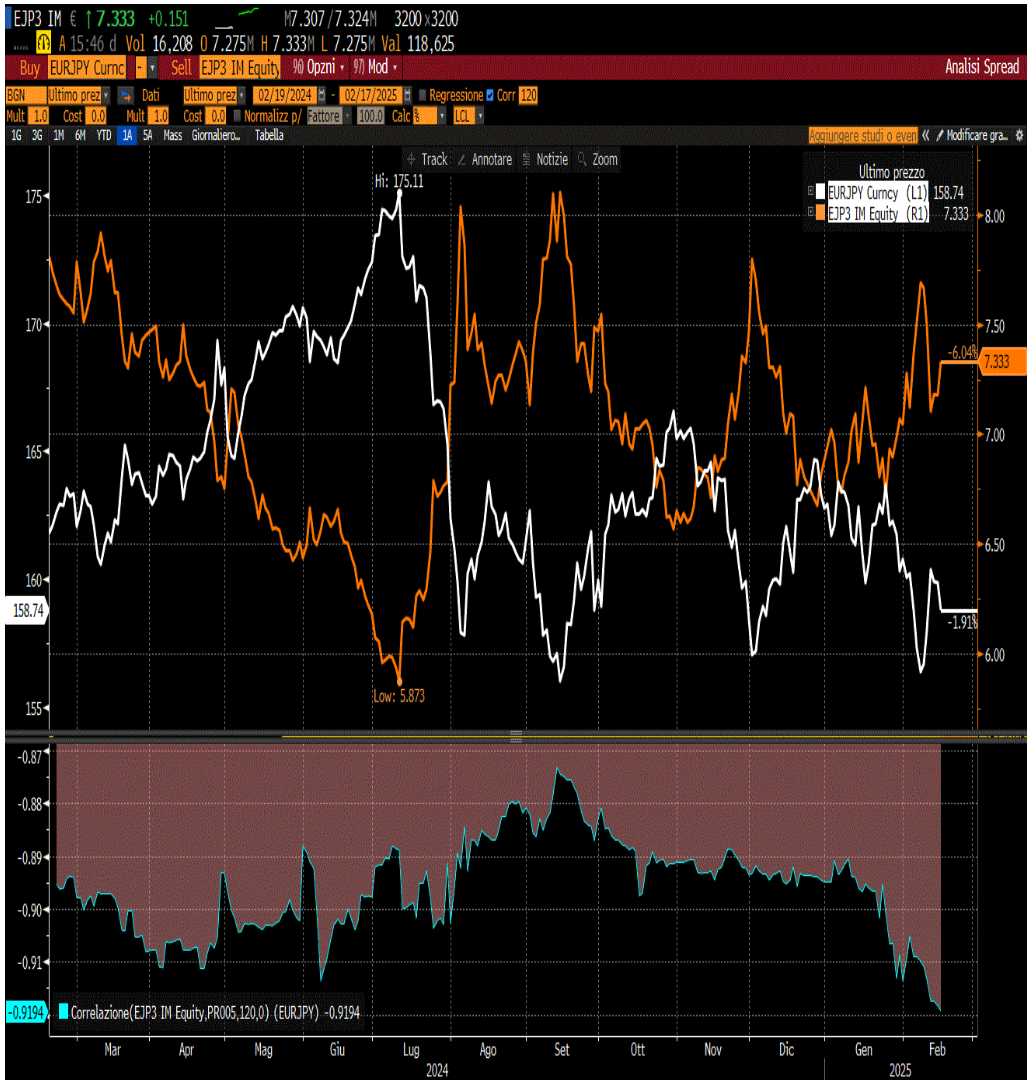Expand the EURJPY Curncy legend entry
Image resolution: width=1032 pixels, height=1083 pixels.
(811, 191)
